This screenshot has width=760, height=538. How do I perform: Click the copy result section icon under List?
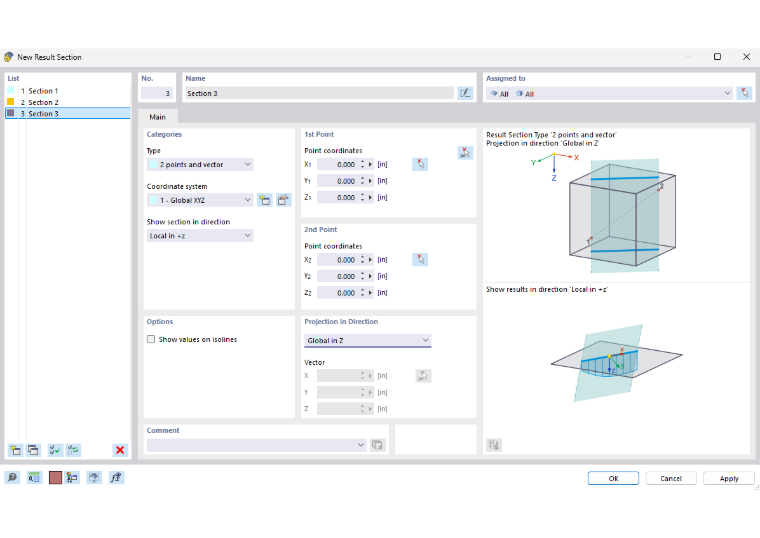click(x=33, y=450)
